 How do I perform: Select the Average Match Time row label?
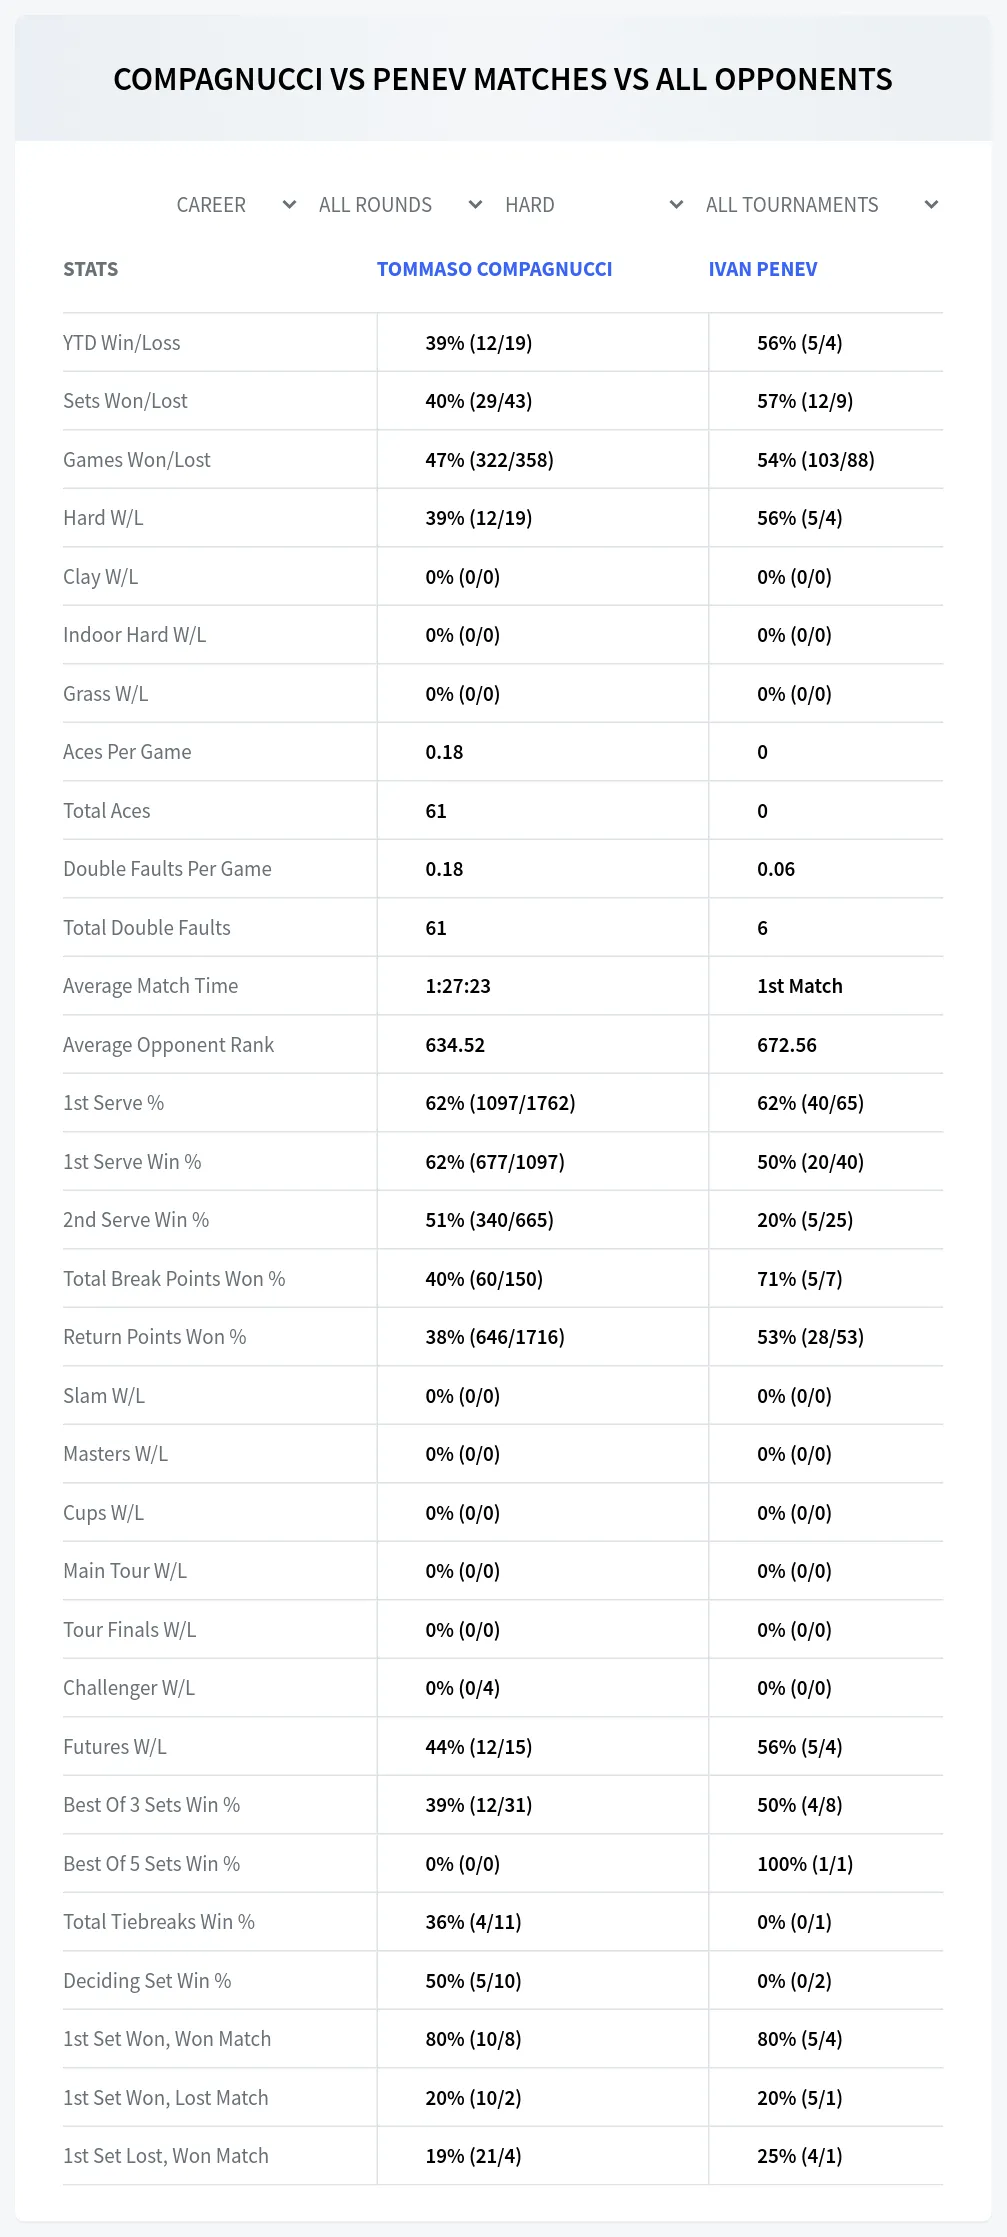[x=150, y=986]
